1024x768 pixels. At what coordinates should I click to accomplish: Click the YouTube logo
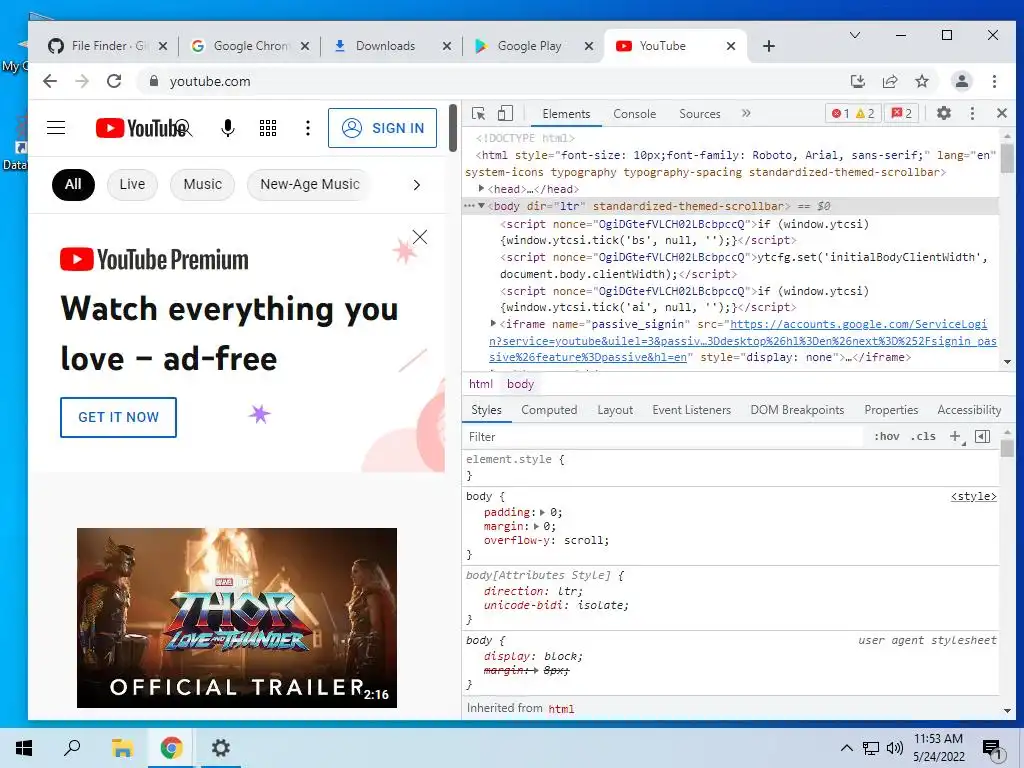pos(141,128)
